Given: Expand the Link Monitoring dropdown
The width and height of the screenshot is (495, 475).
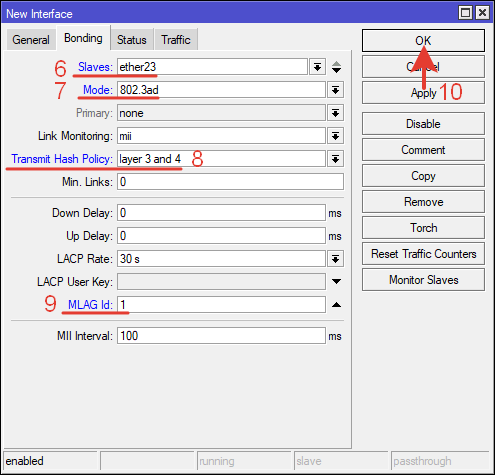Looking at the screenshot, I should tap(335, 136).
